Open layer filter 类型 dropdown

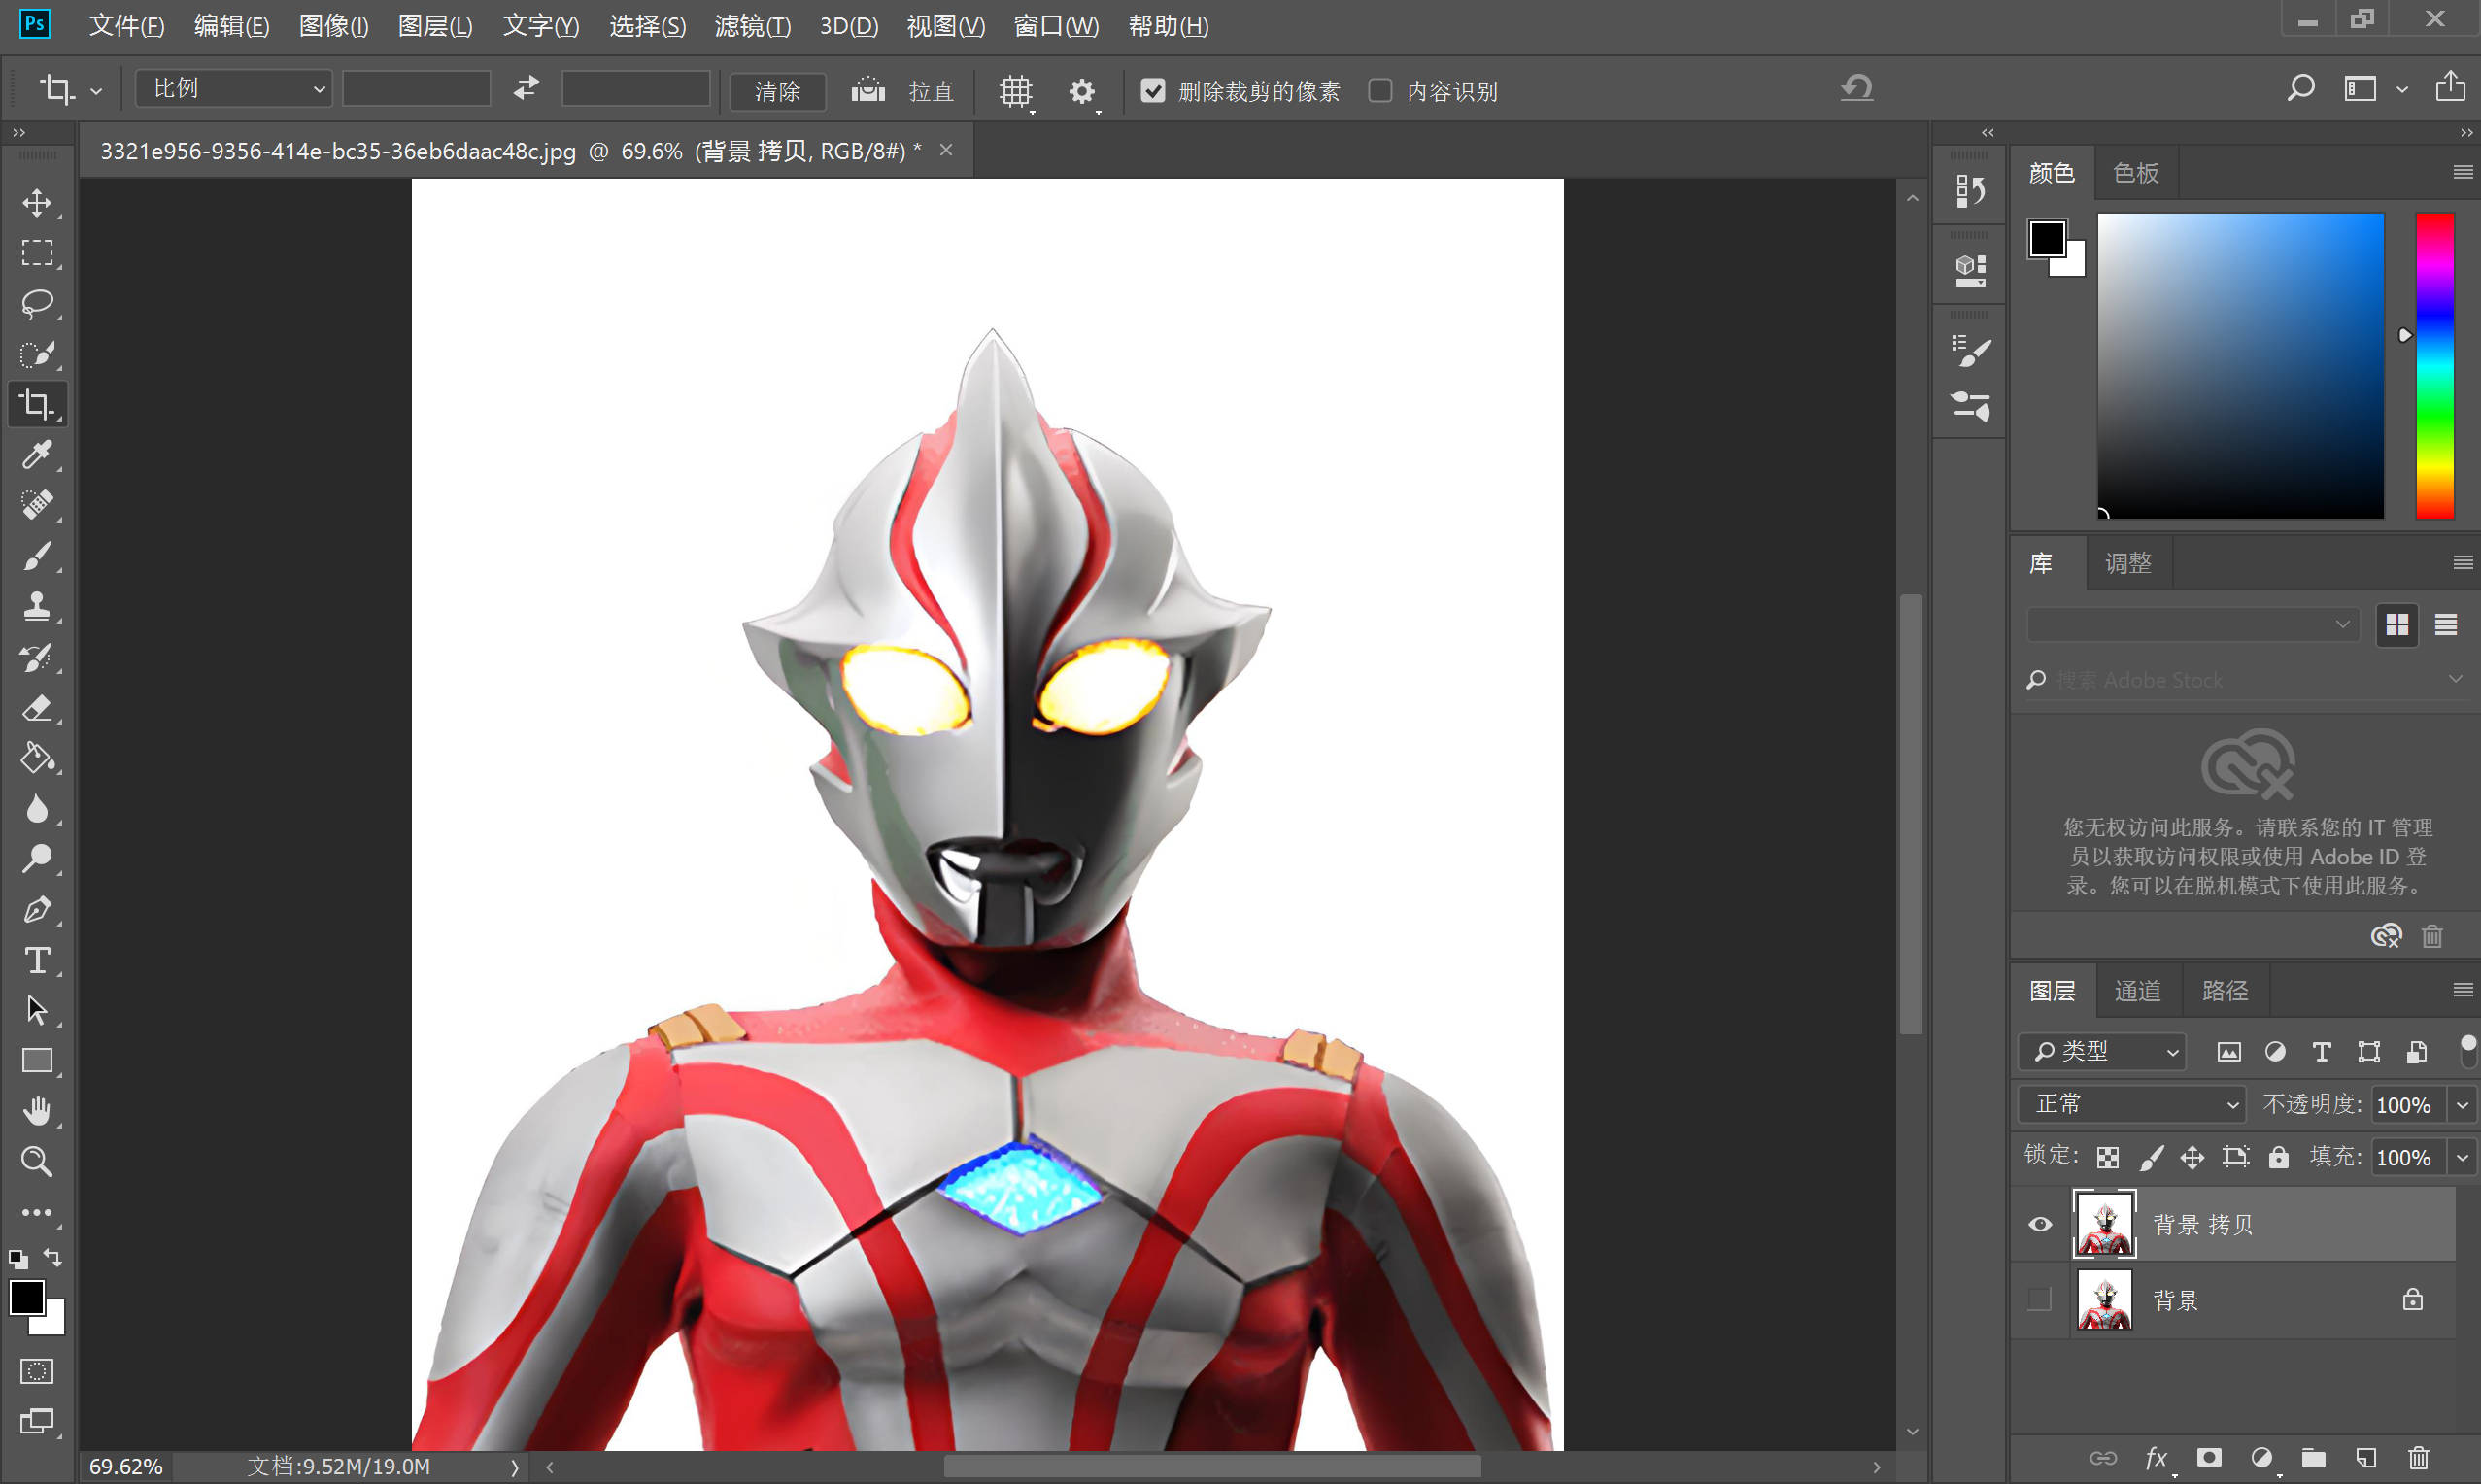(x=2103, y=1051)
